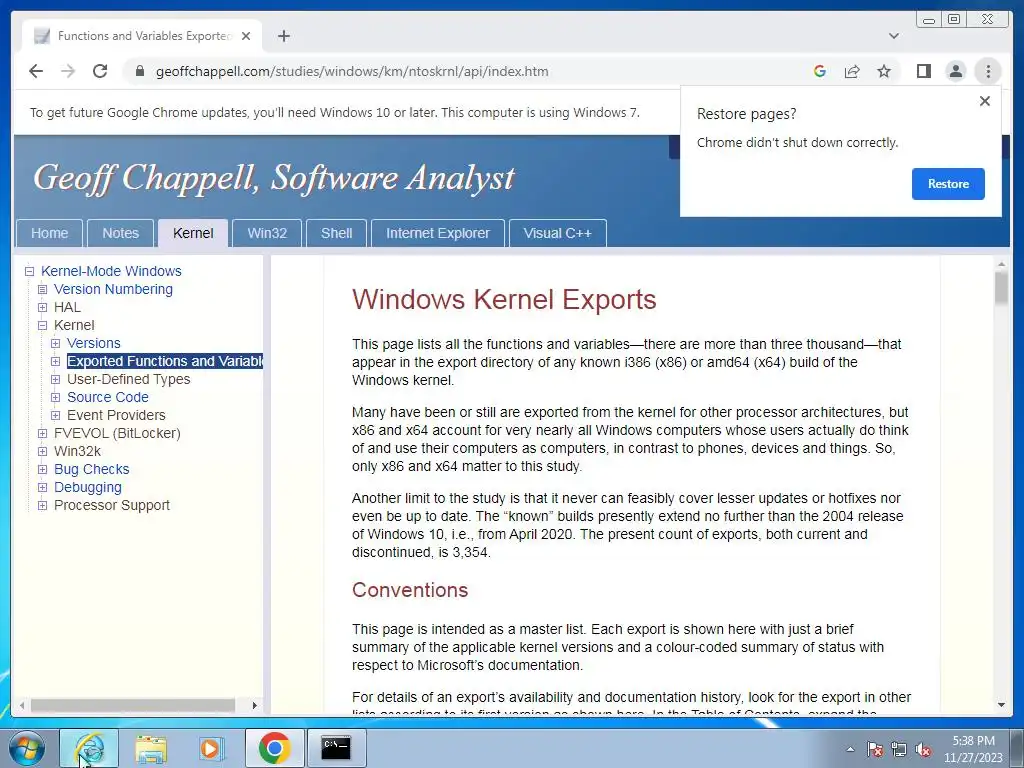Open the Bug Checks link

91,469
